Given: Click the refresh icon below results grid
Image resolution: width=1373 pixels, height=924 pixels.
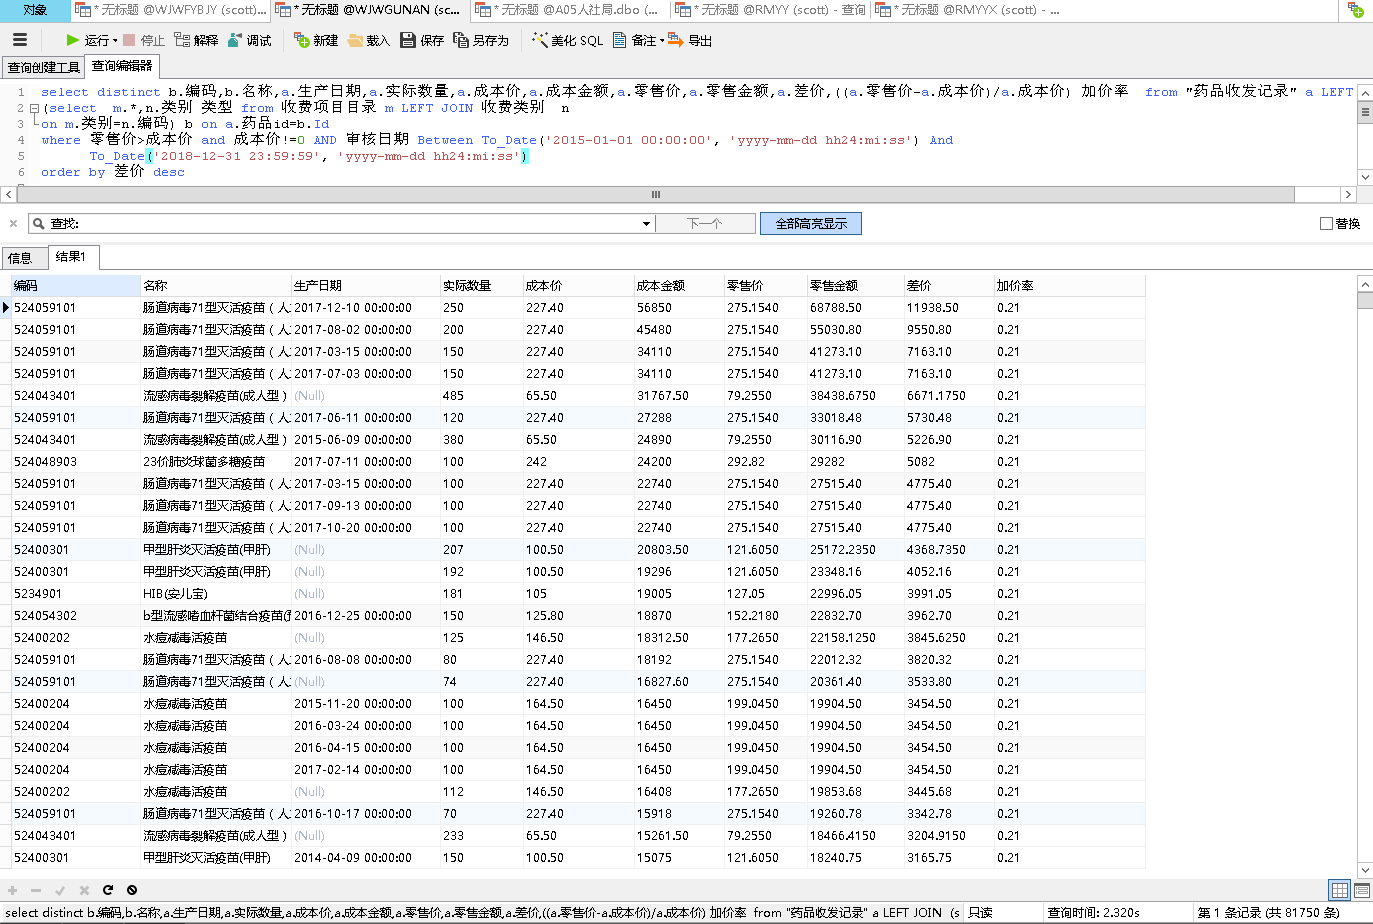Looking at the screenshot, I should pyautogui.click(x=108, y=889).
